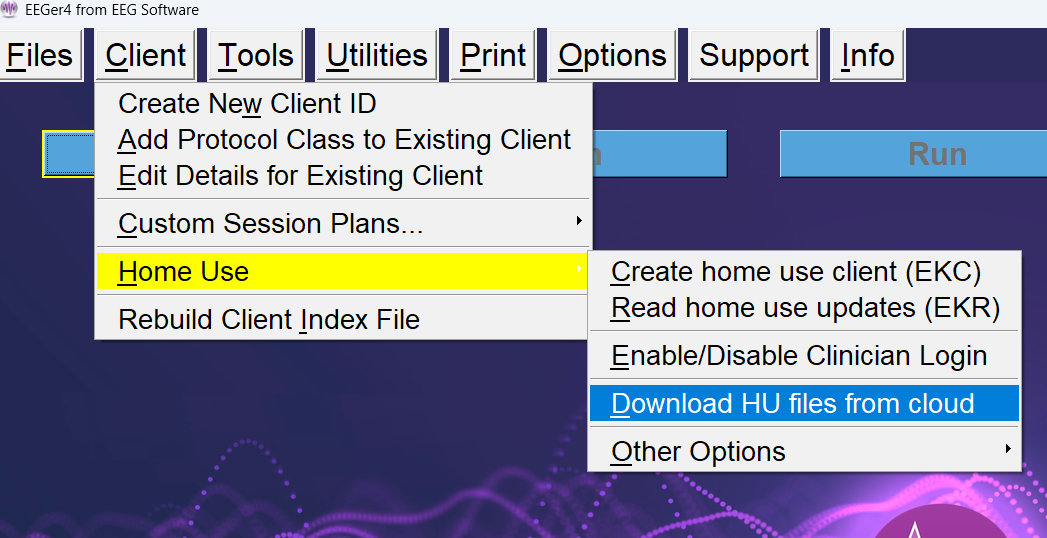Image resolution: width=1047 pixels, height=538 pixels.
Task: Select Read home use updates (EKR)
Action: pos(804,307)
